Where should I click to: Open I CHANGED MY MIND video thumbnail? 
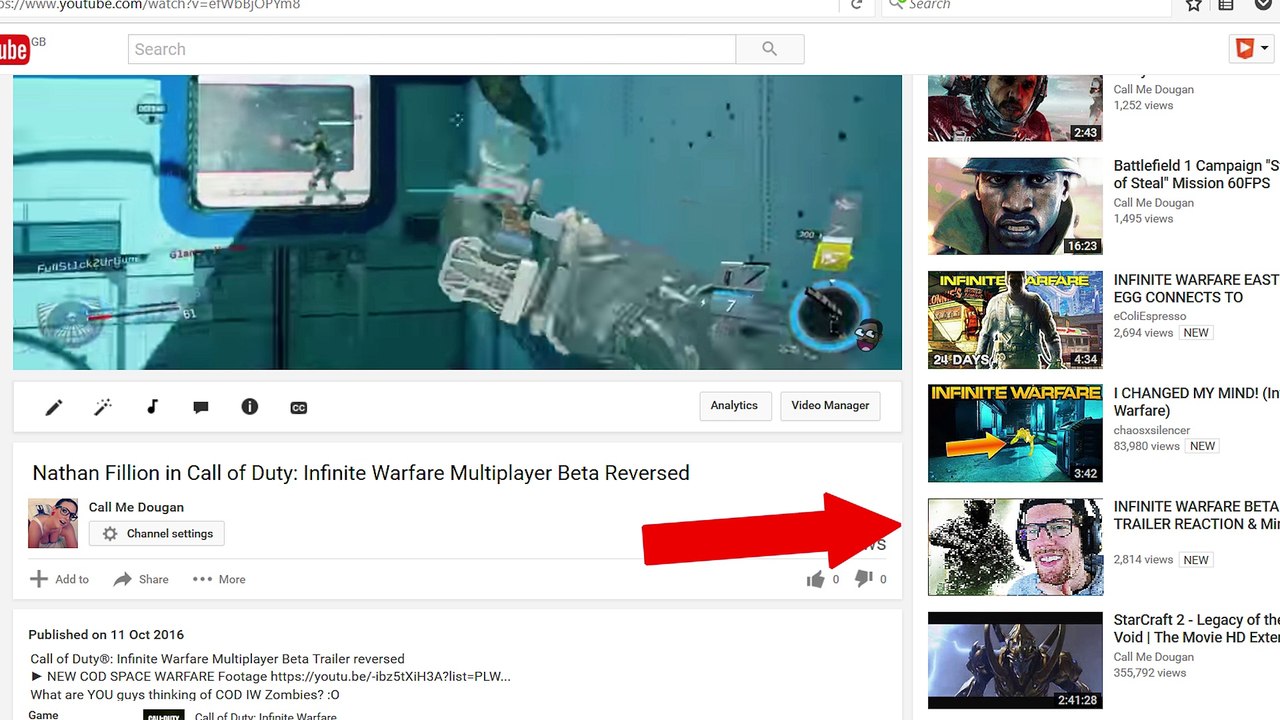coord(1015,433)
